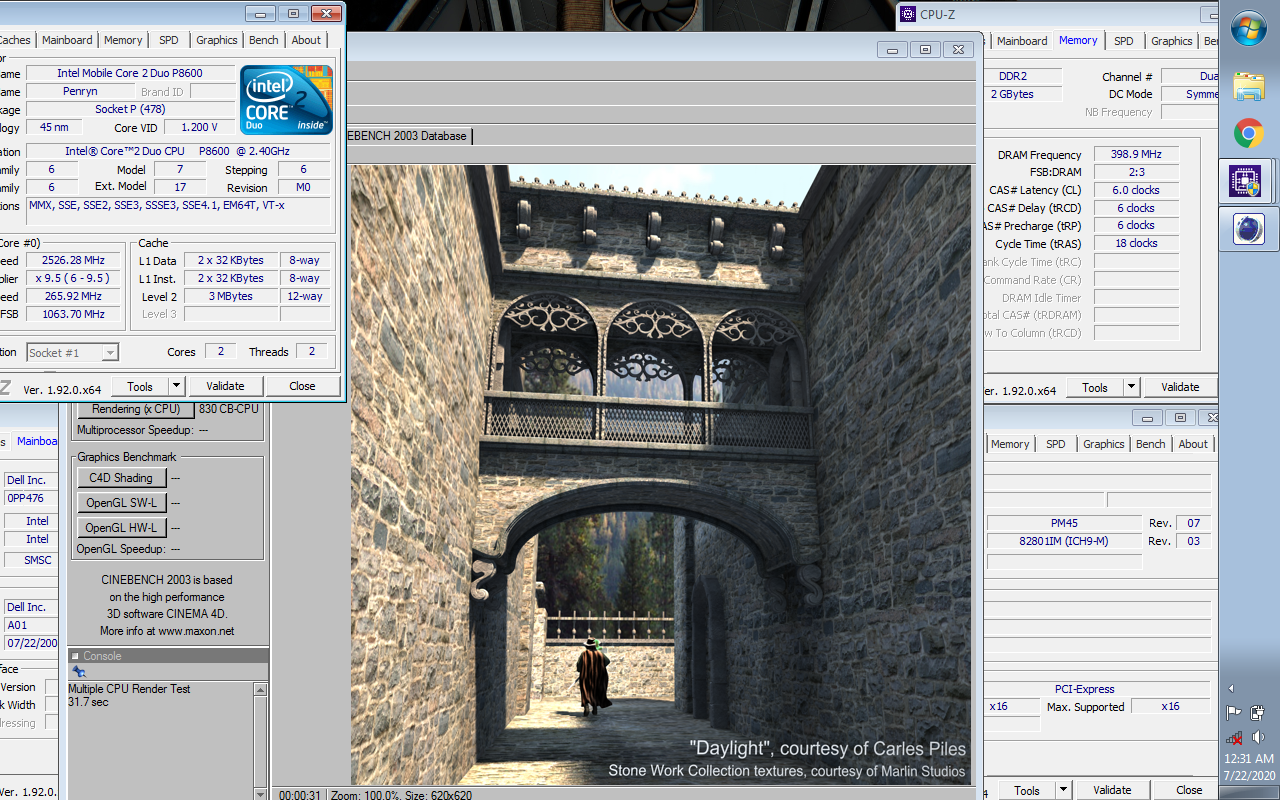The width and height of the screenshot is (1280, 800).
Task: Click the 0PP476 mainboard model field
Action: 31,498
